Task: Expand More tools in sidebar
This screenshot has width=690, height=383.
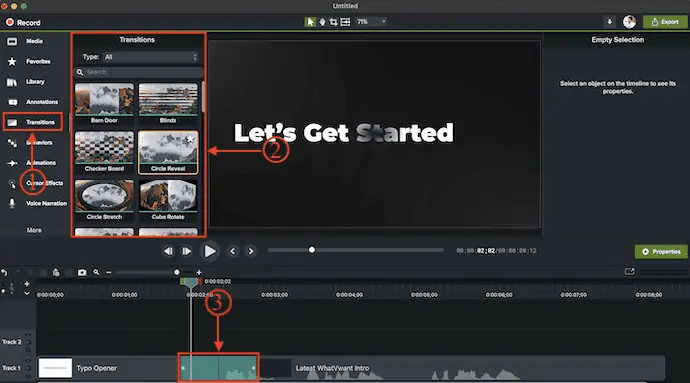Action: pyautogui.click(x=34, y=230)
